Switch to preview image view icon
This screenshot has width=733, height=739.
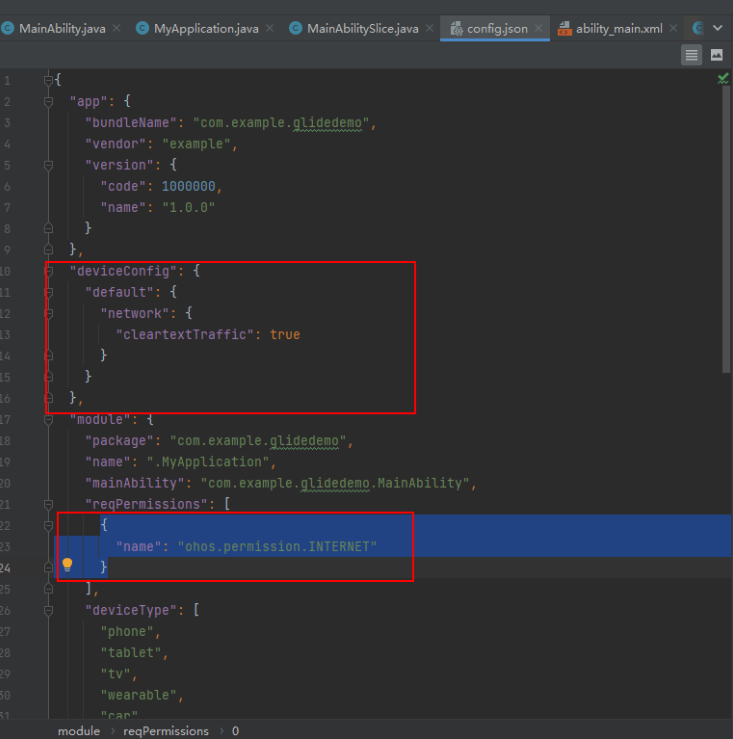pos(717,55)
